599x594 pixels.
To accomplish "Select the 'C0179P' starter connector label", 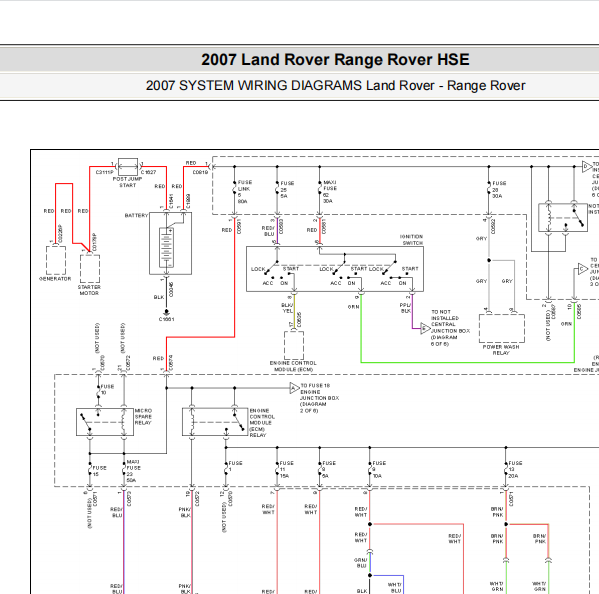I will tap(94, 242).
